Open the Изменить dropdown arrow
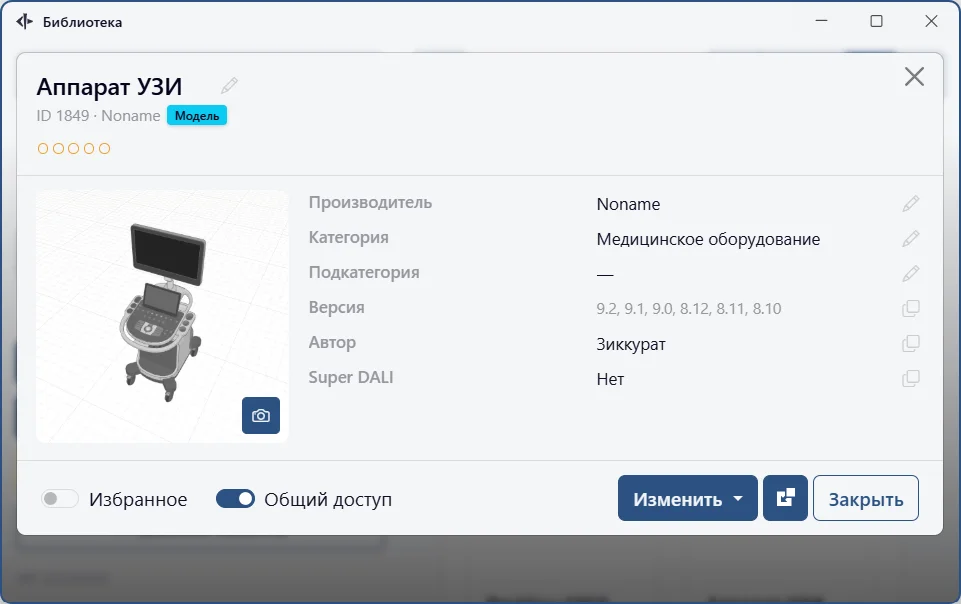The image size is (961, 604). tap(738, 499)
